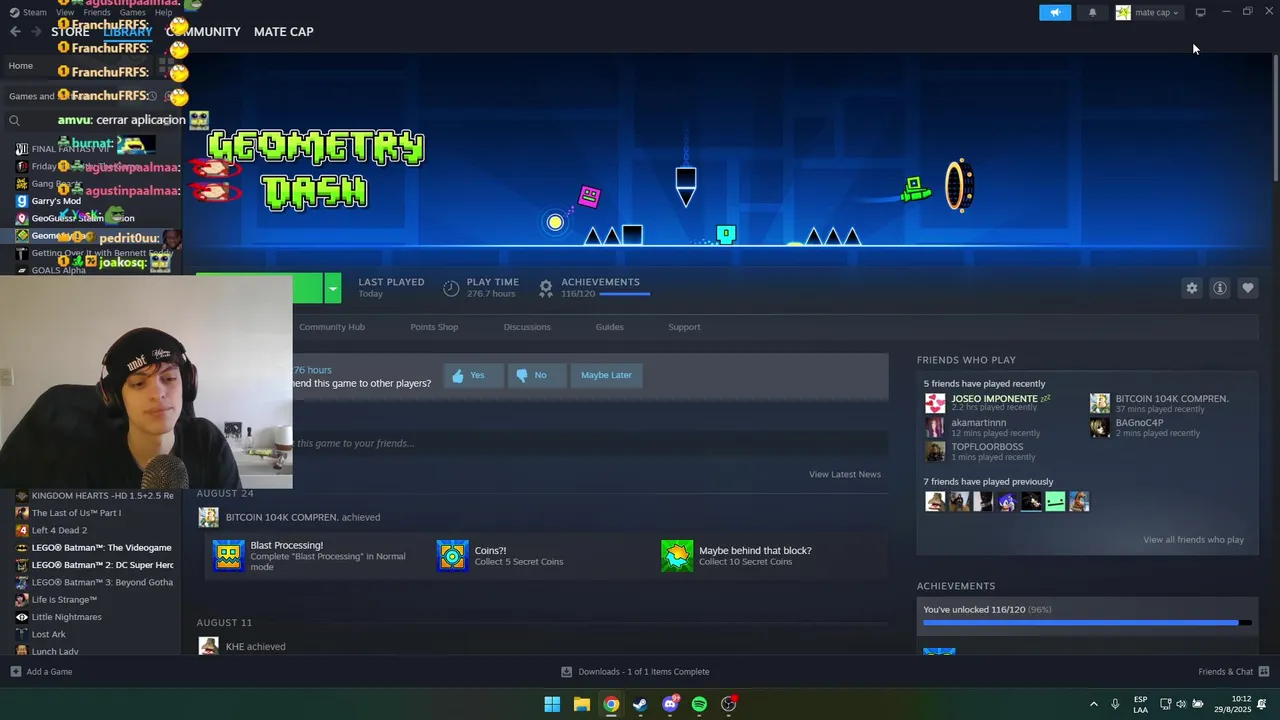
Task: Select Little Nightmares in library list
Action: coord(66,617)
